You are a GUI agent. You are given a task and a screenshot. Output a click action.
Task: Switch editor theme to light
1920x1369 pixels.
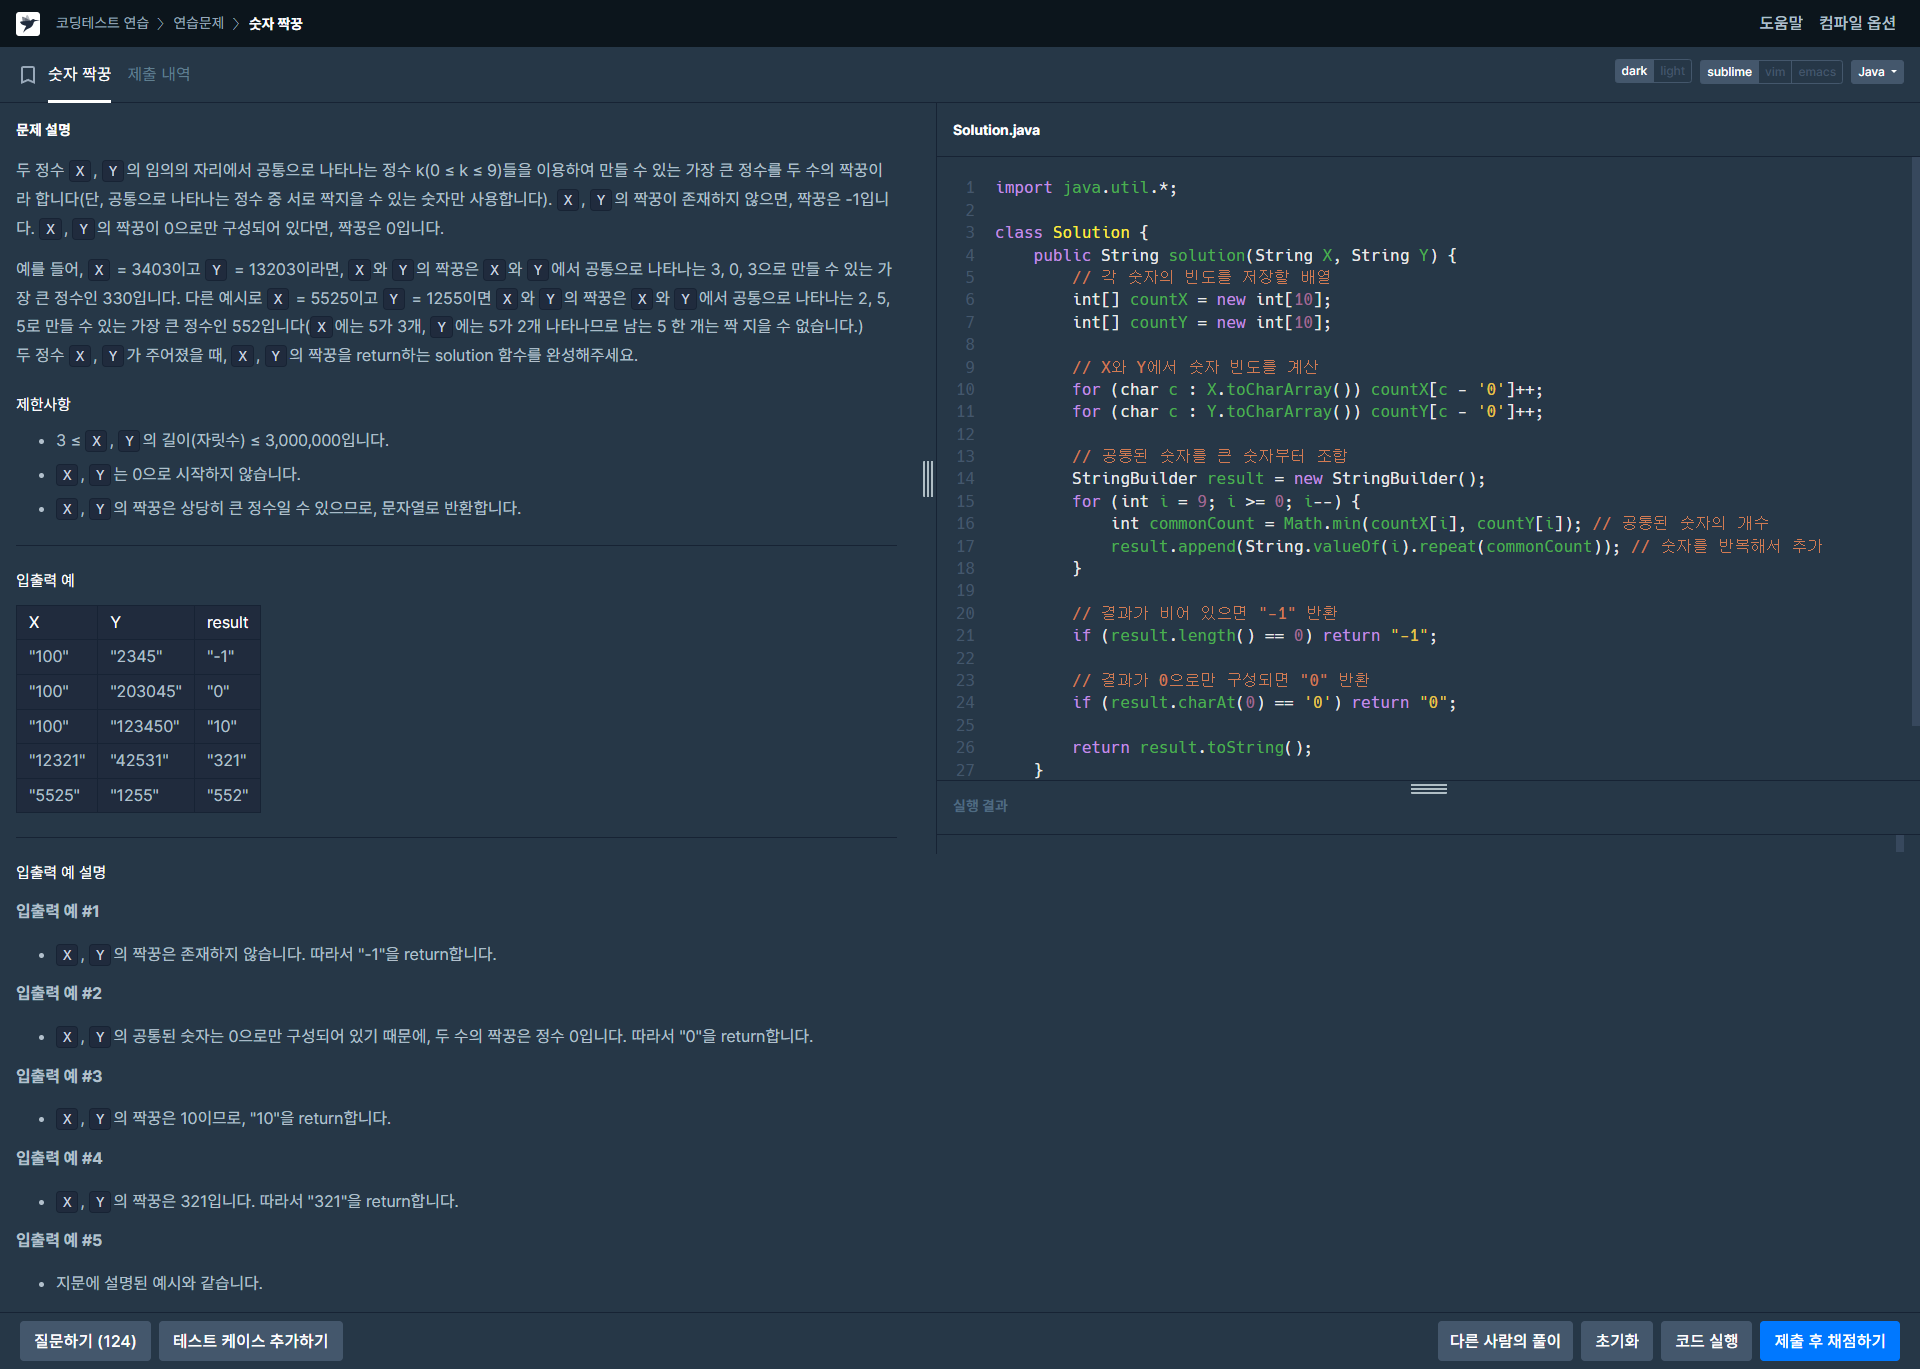(1672, 72)
